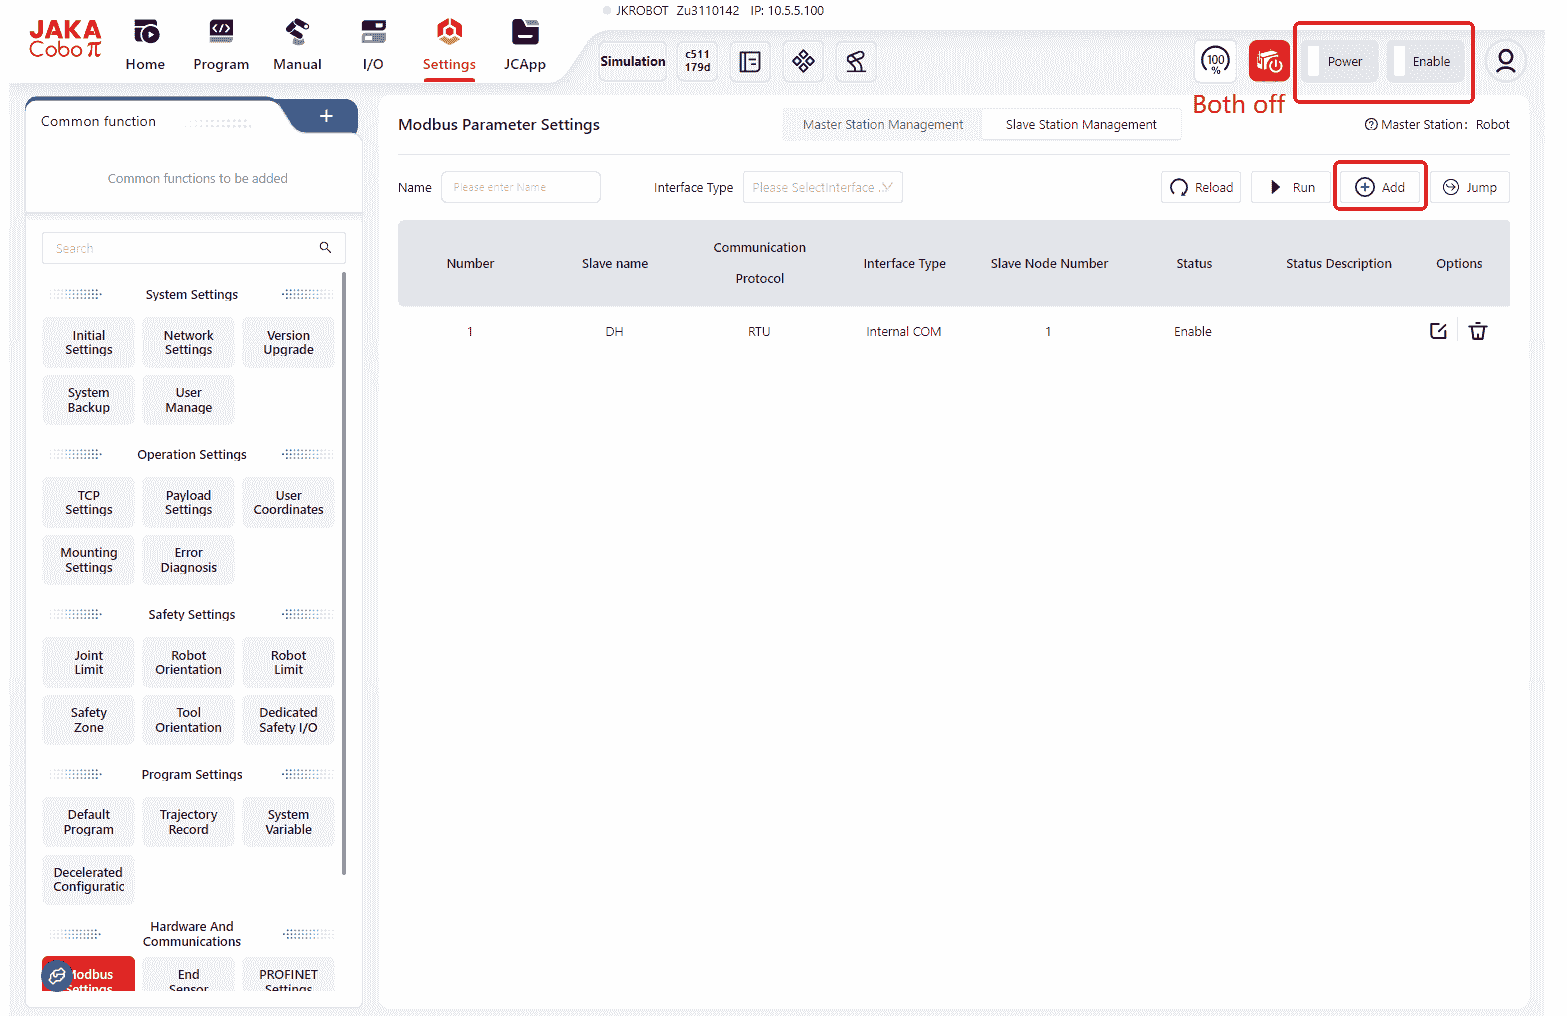Click the red robot power-off icon
The height and width of the screenshot is (1016, 1567).
pos(1269,62)
